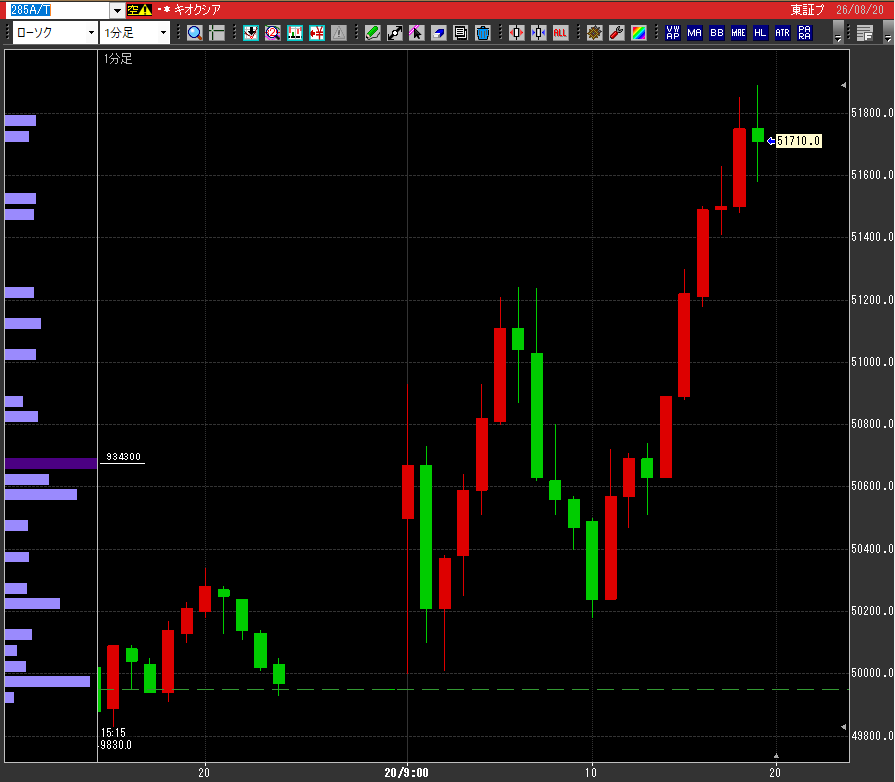Click the 50000.0 price axis label

pyautogui.click(x=872, y=673)
